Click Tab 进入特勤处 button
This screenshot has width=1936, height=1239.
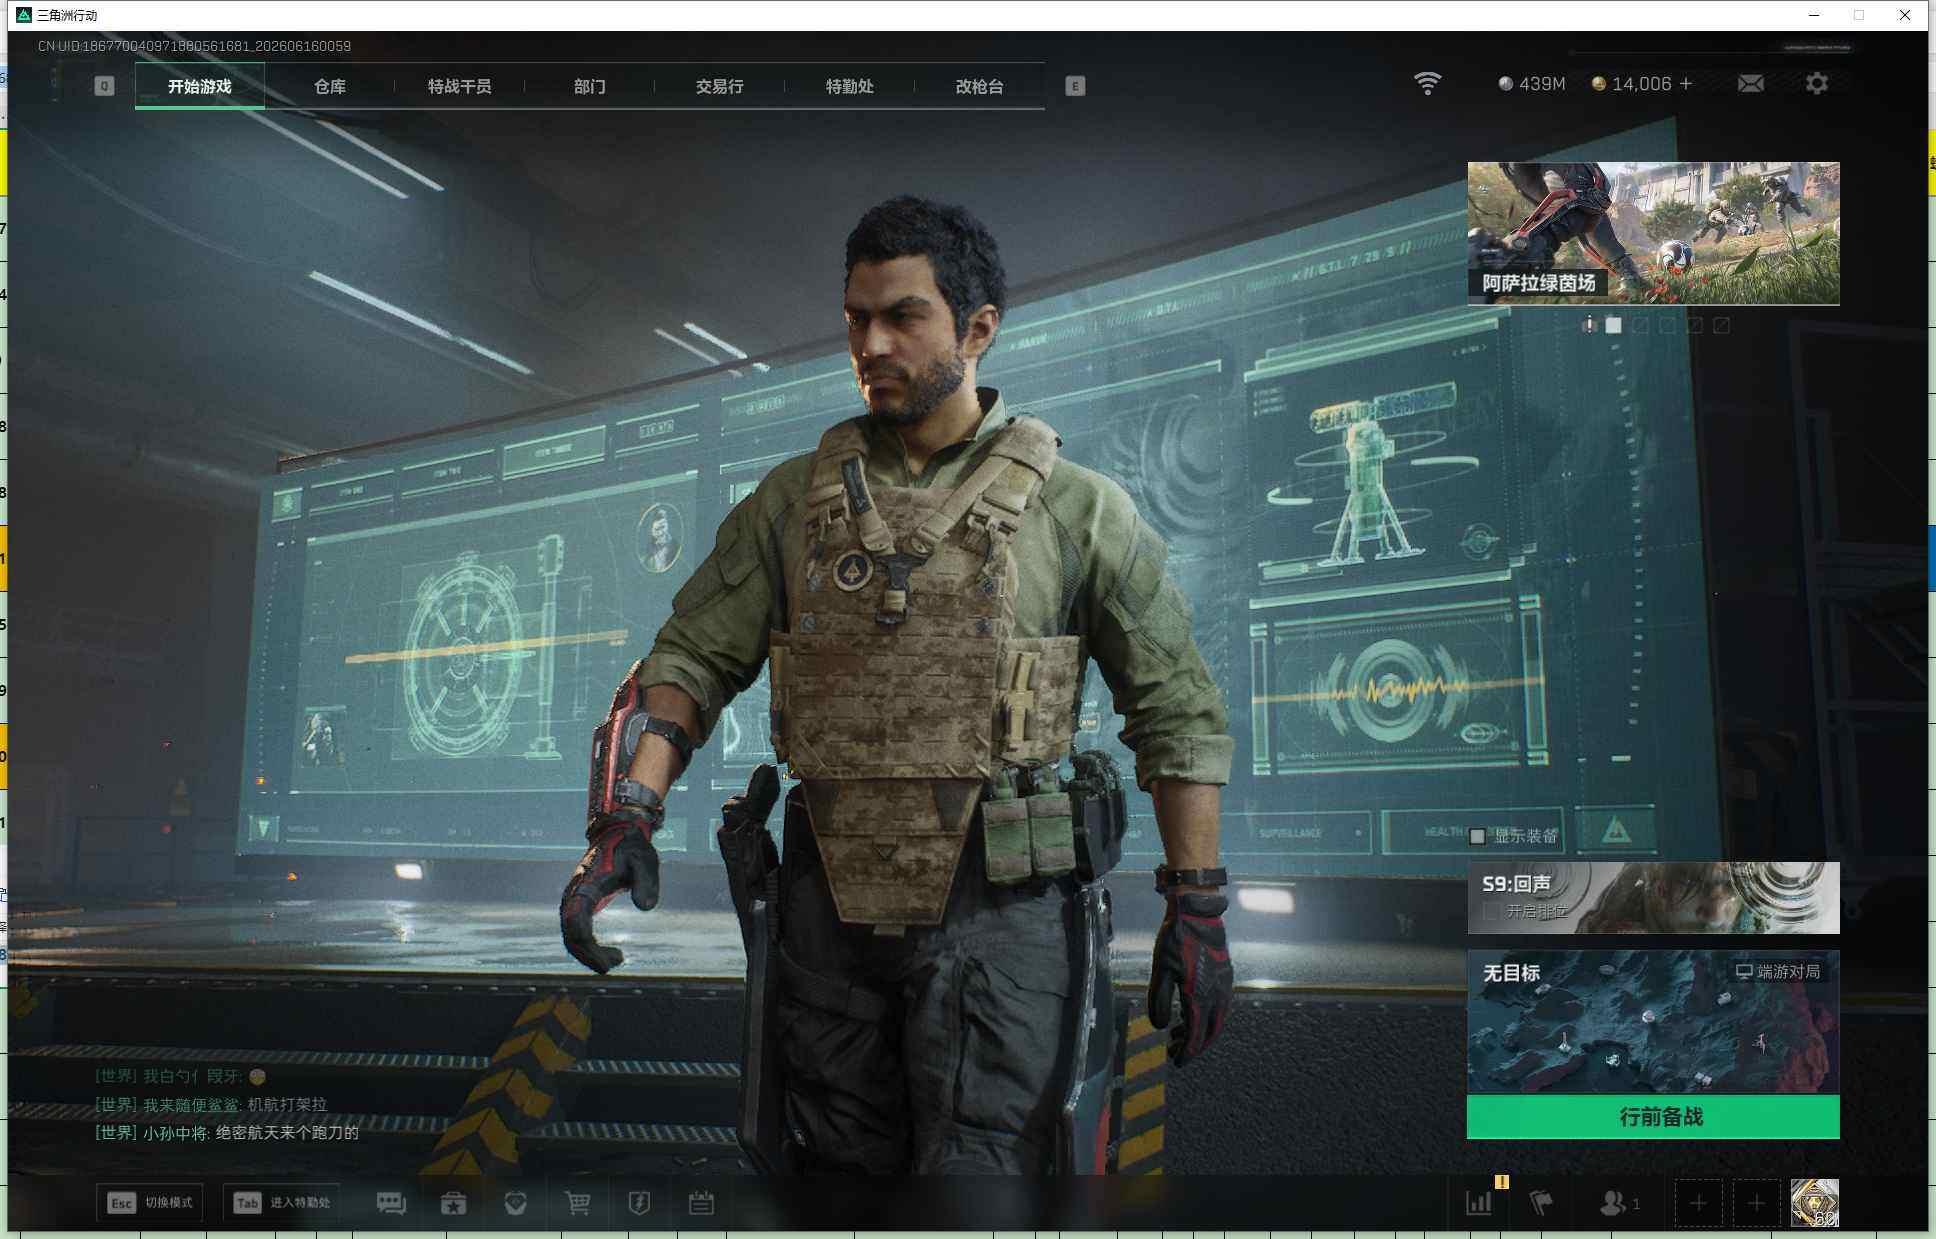[282, 1202]
